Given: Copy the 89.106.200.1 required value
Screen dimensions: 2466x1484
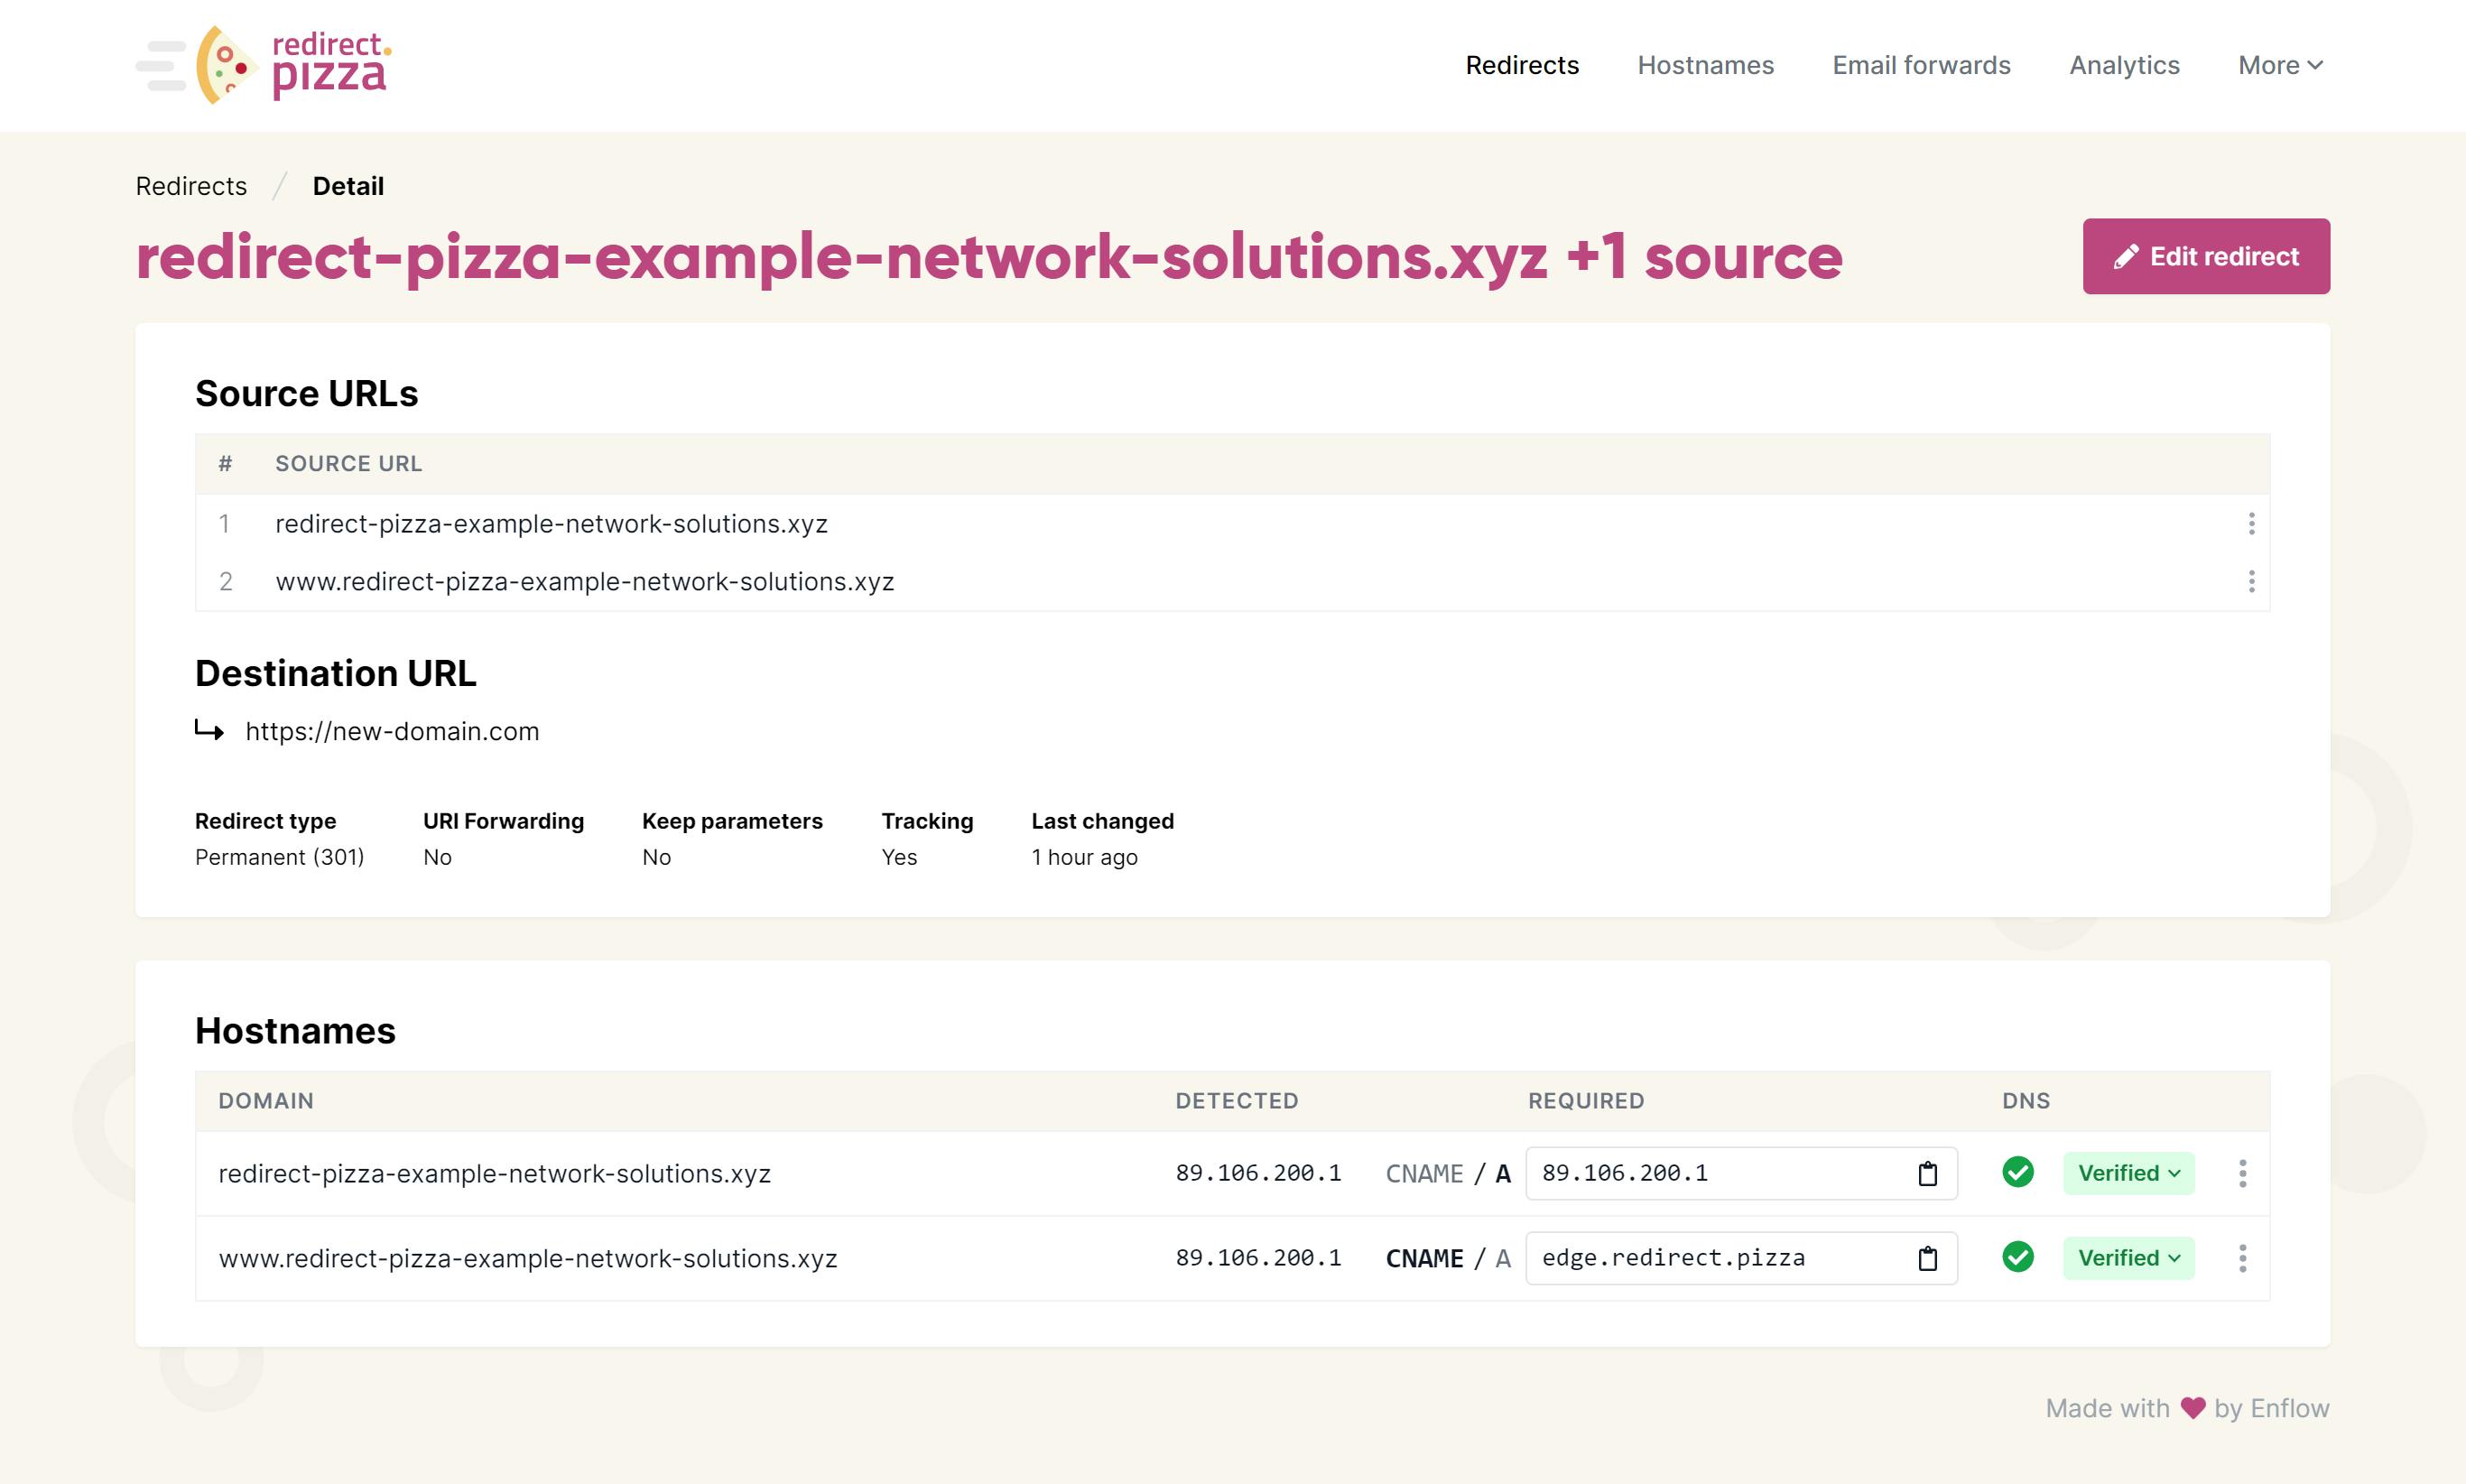Looking at the screenshot, I should click(x=1927, y=1173).
